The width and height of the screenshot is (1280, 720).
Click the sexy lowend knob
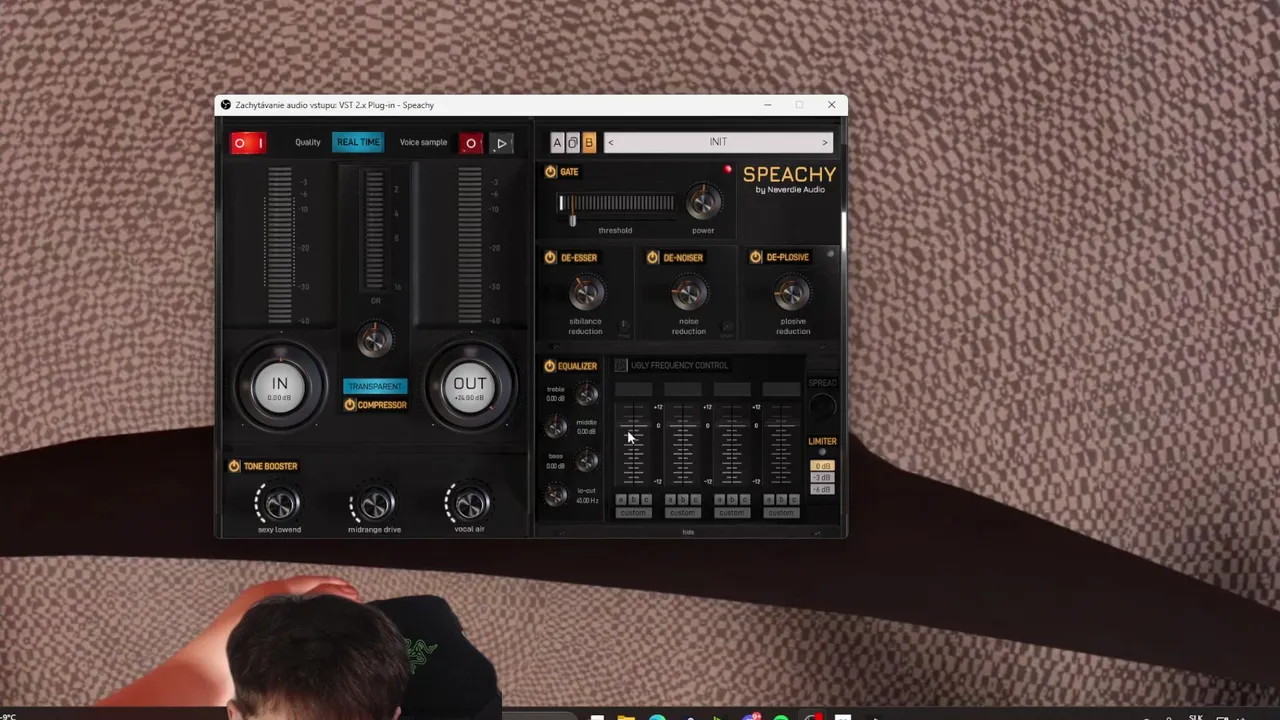[x=280, y=503]
